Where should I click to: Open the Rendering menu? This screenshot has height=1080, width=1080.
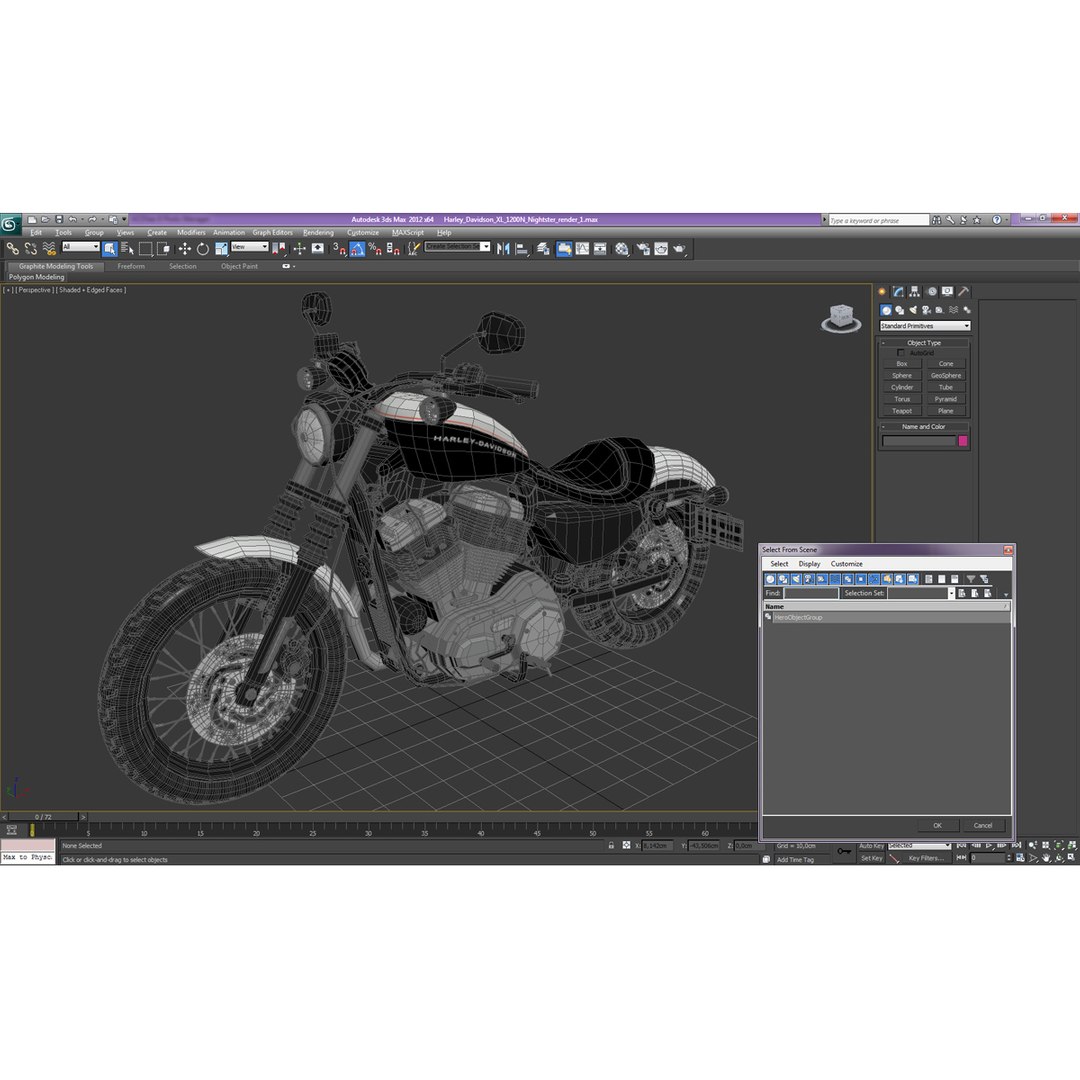click(318, 233)
